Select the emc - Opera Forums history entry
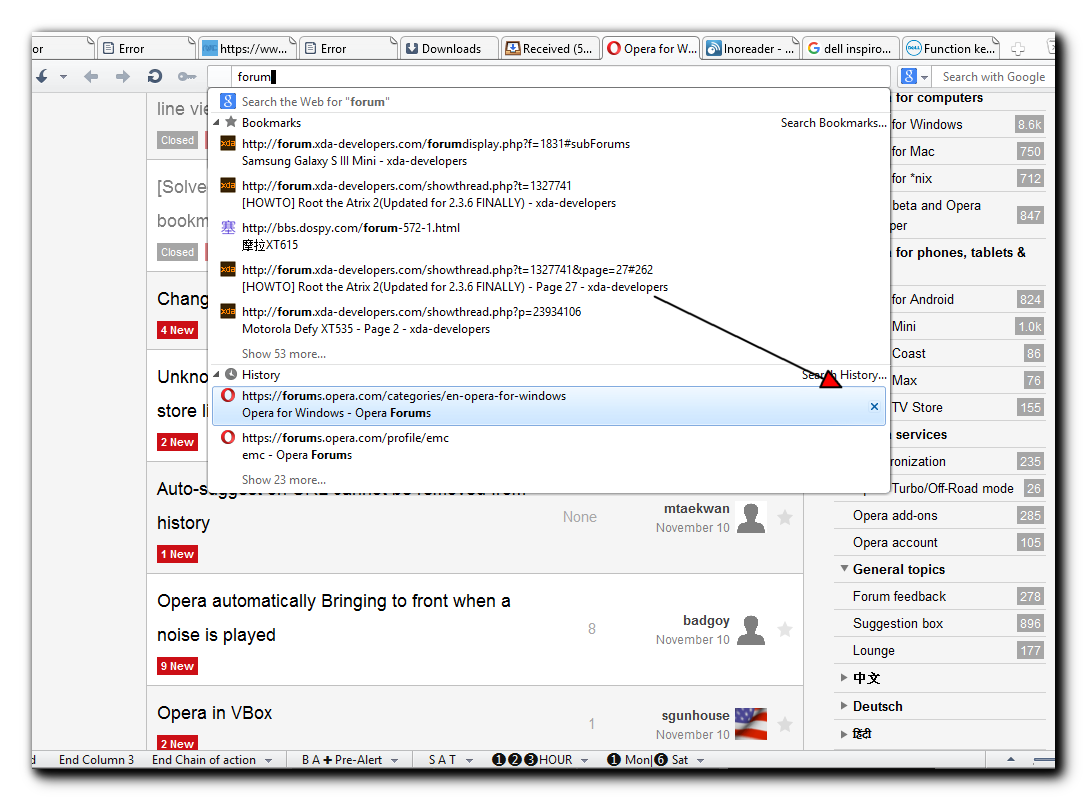1089x803 pixels. [x=549, y=446]
